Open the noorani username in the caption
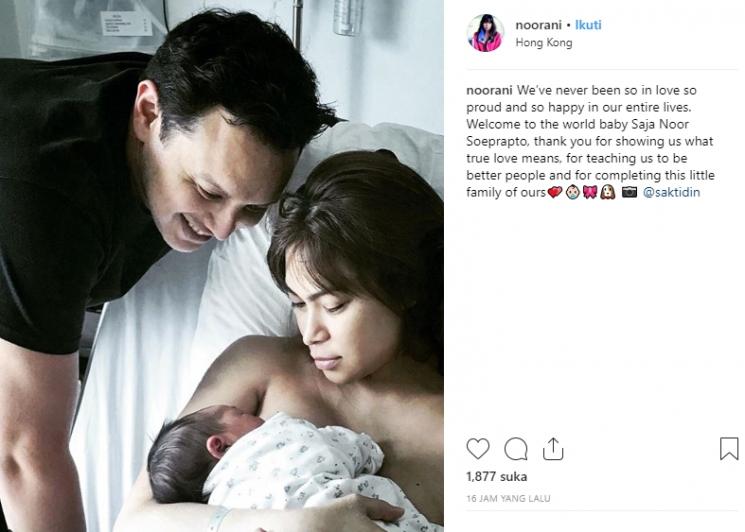 [x=489, y=90]
